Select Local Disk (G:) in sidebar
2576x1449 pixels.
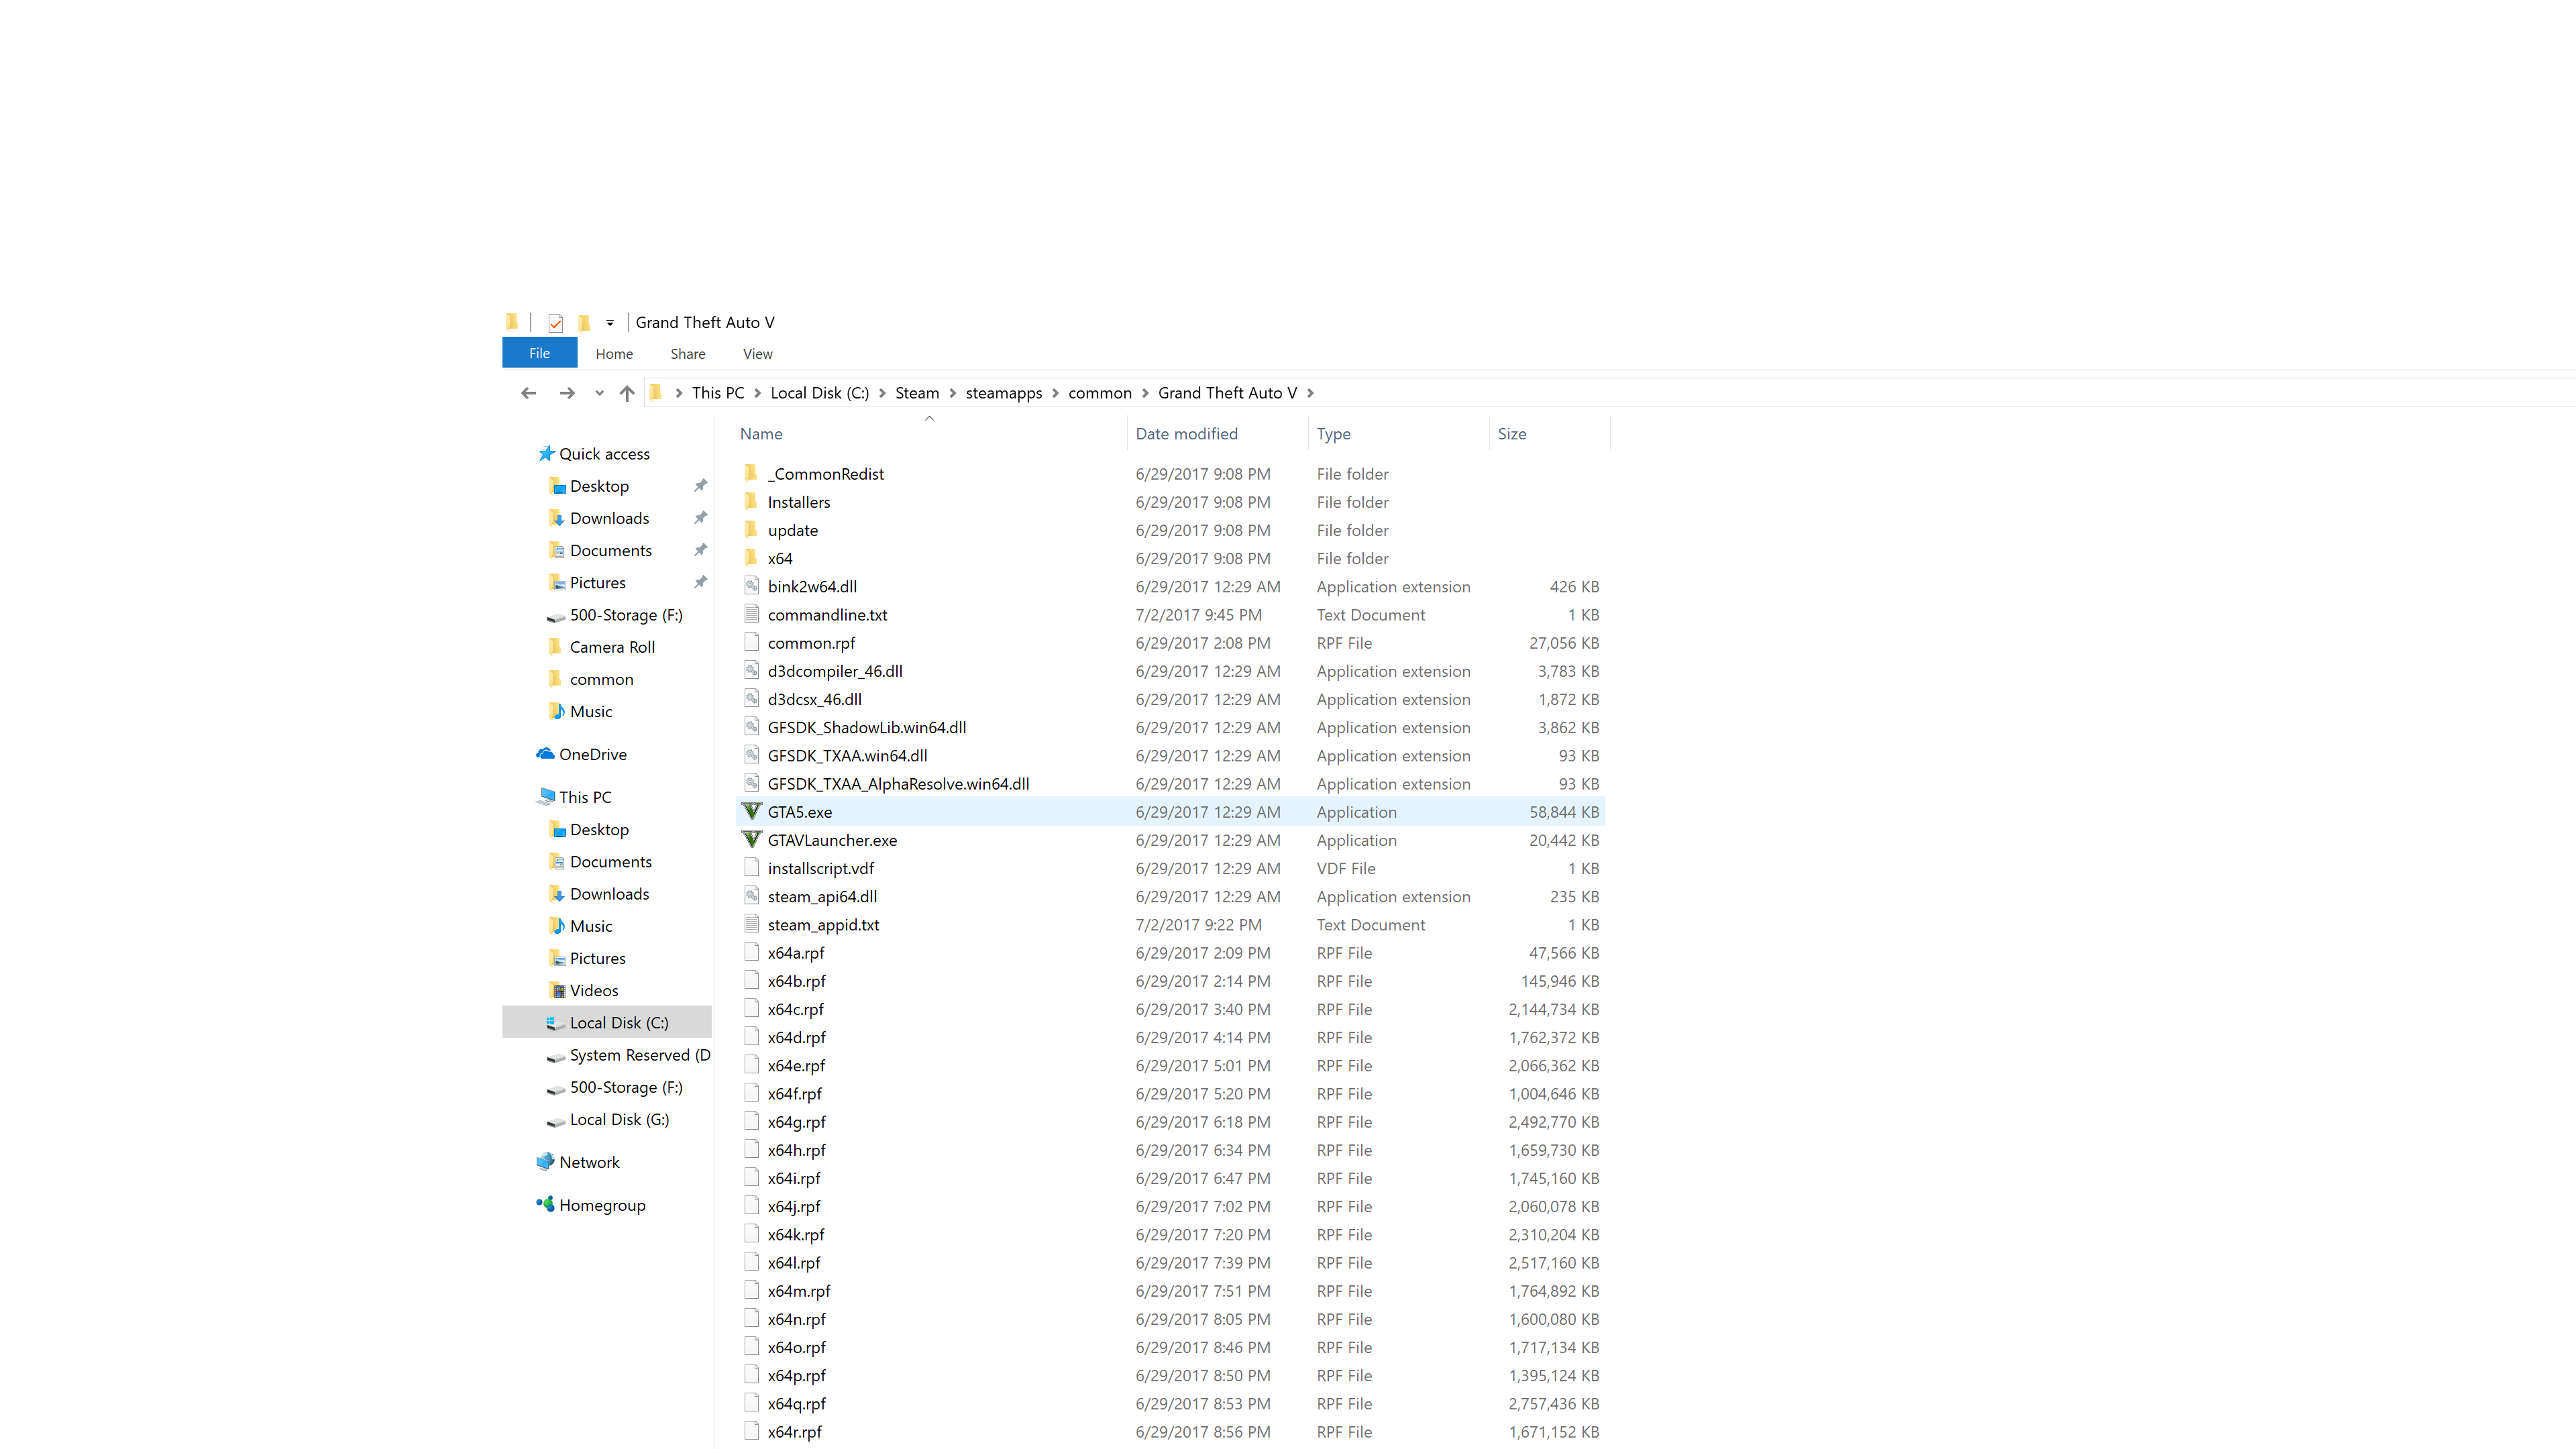620,1120
